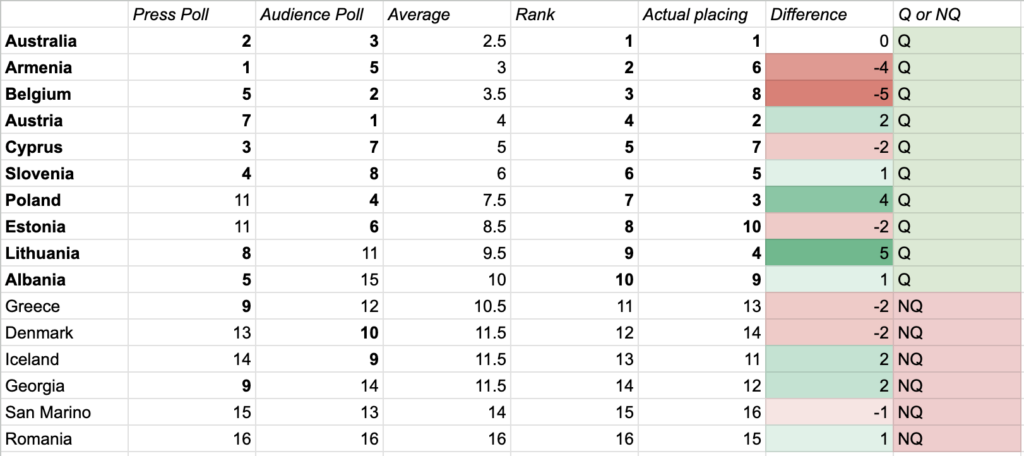Screen dimensions: 1024x456
Task: Click the Belgium row label cell
Action: tap(65, 94)
